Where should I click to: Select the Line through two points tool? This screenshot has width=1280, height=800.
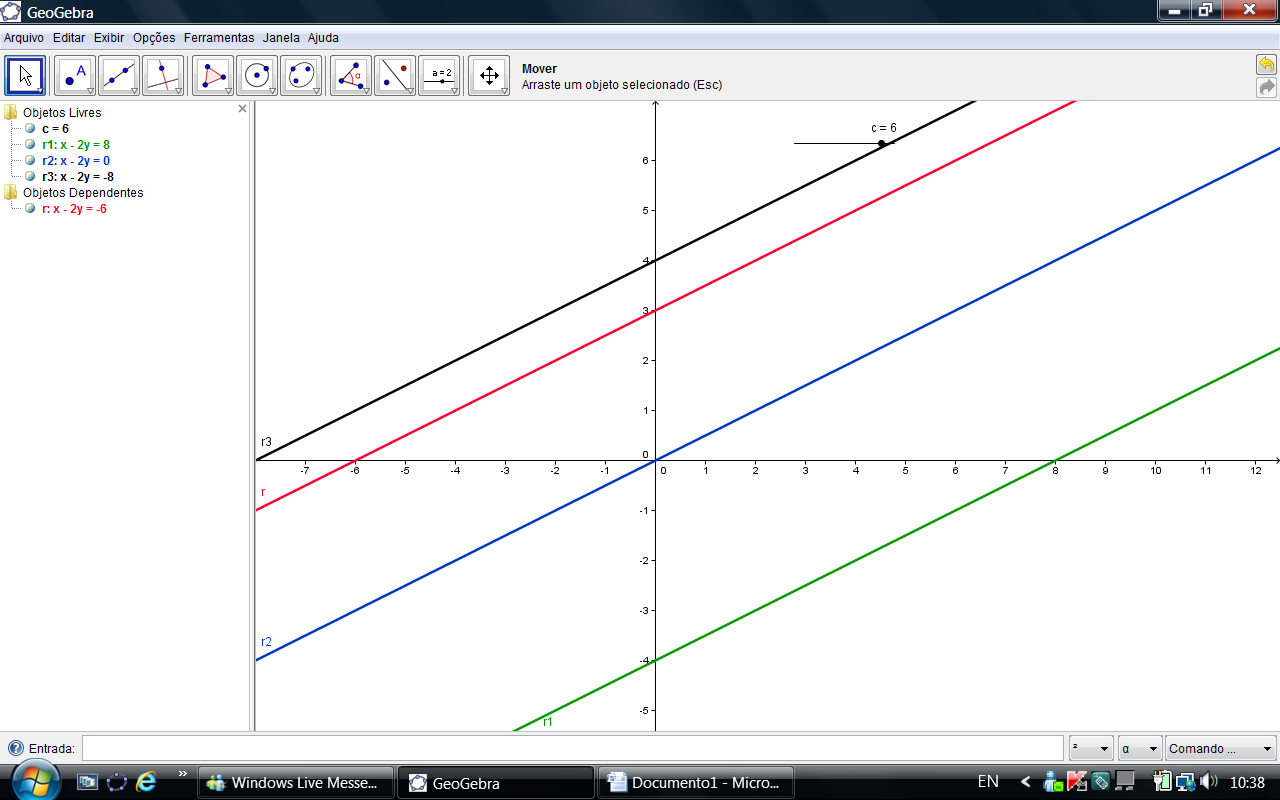pyautogui.click(x=119, y=75)
